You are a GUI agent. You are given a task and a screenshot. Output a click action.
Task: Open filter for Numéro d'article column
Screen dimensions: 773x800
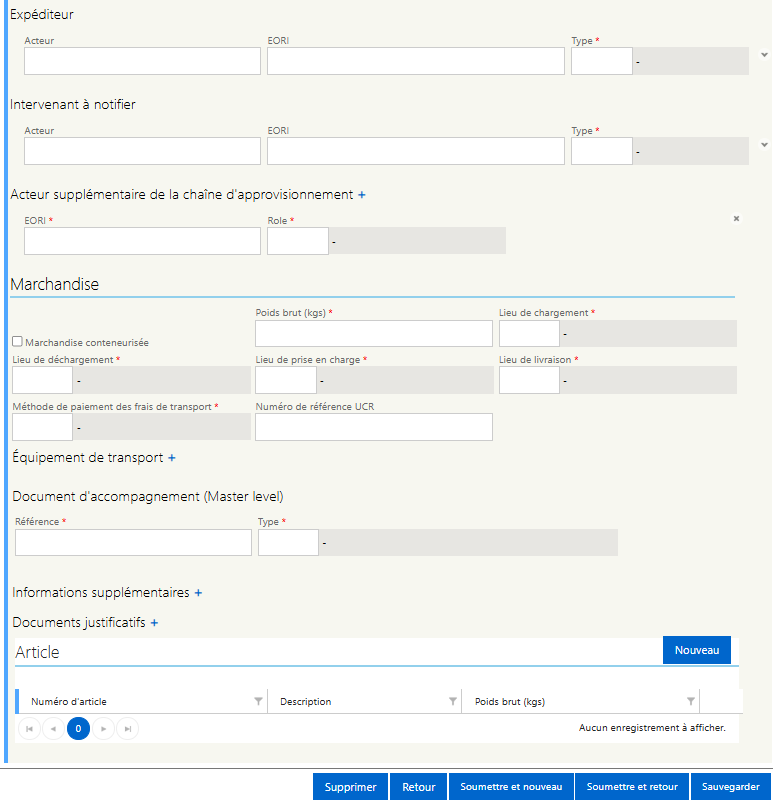coord(258,701)
